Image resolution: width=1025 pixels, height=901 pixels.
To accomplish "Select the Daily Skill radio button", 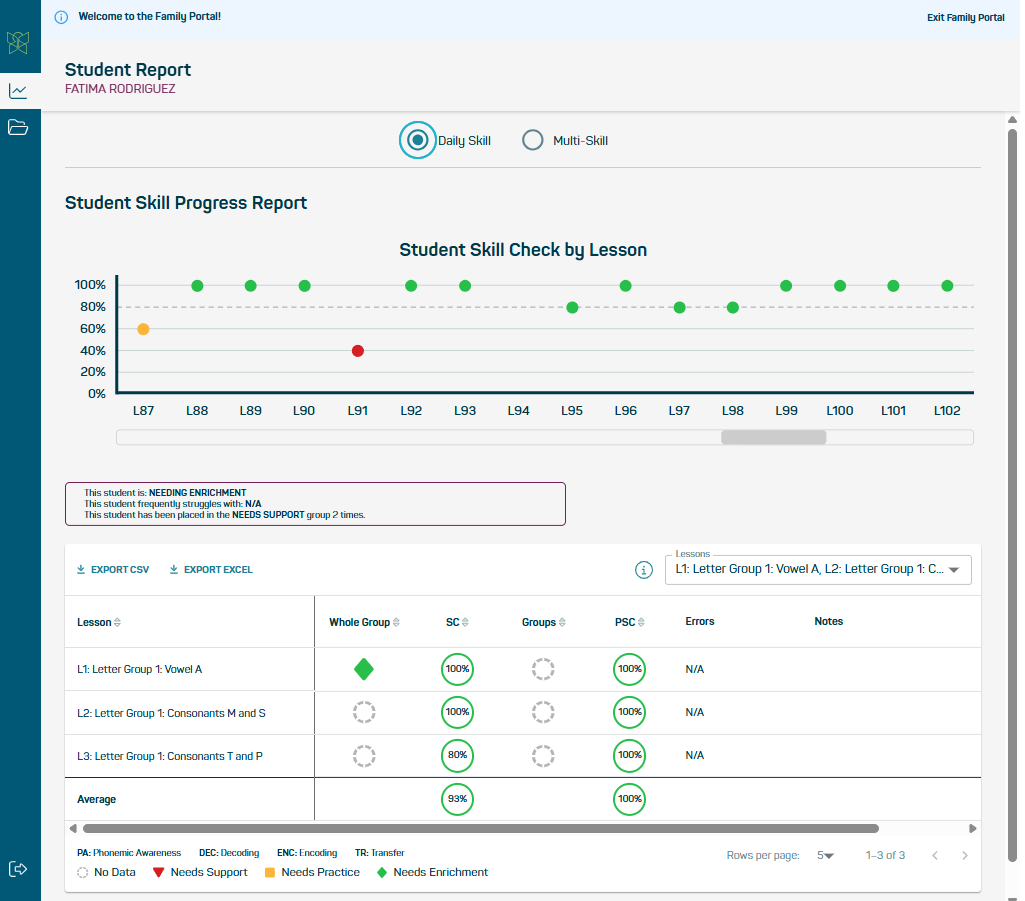I will point(417,140).
